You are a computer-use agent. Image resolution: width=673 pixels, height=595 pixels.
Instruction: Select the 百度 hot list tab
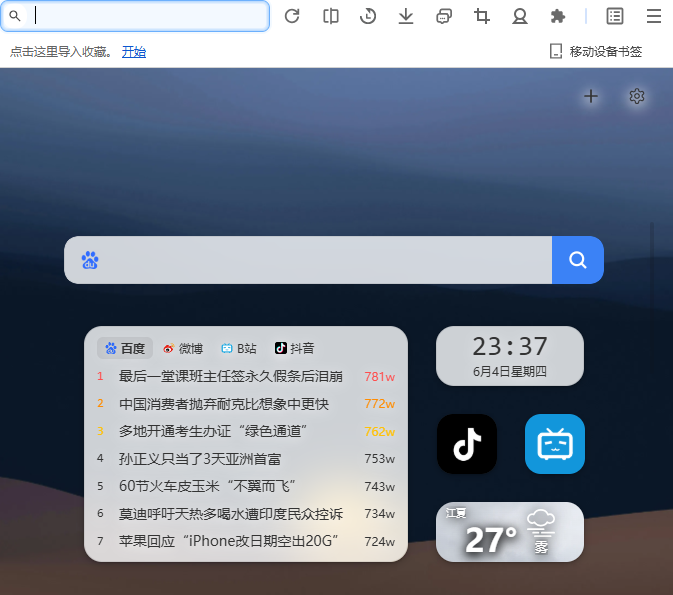click(125, 348)
